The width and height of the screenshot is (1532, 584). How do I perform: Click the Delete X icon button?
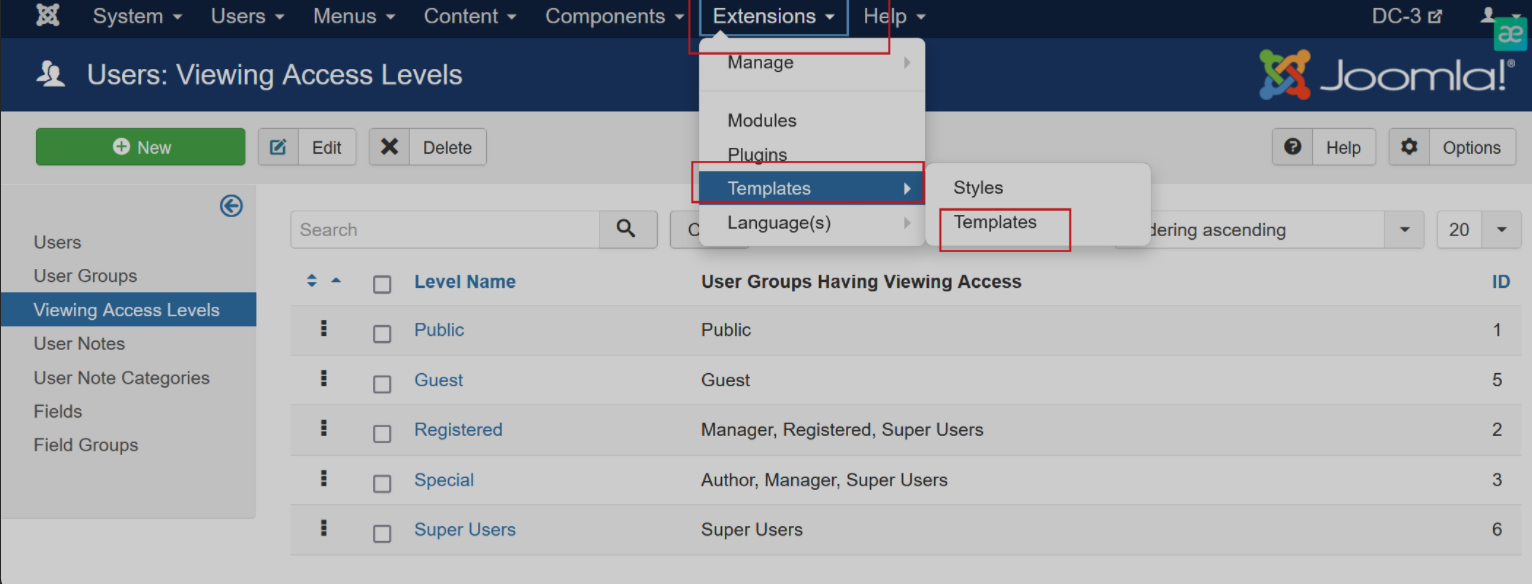pos(390,147)
